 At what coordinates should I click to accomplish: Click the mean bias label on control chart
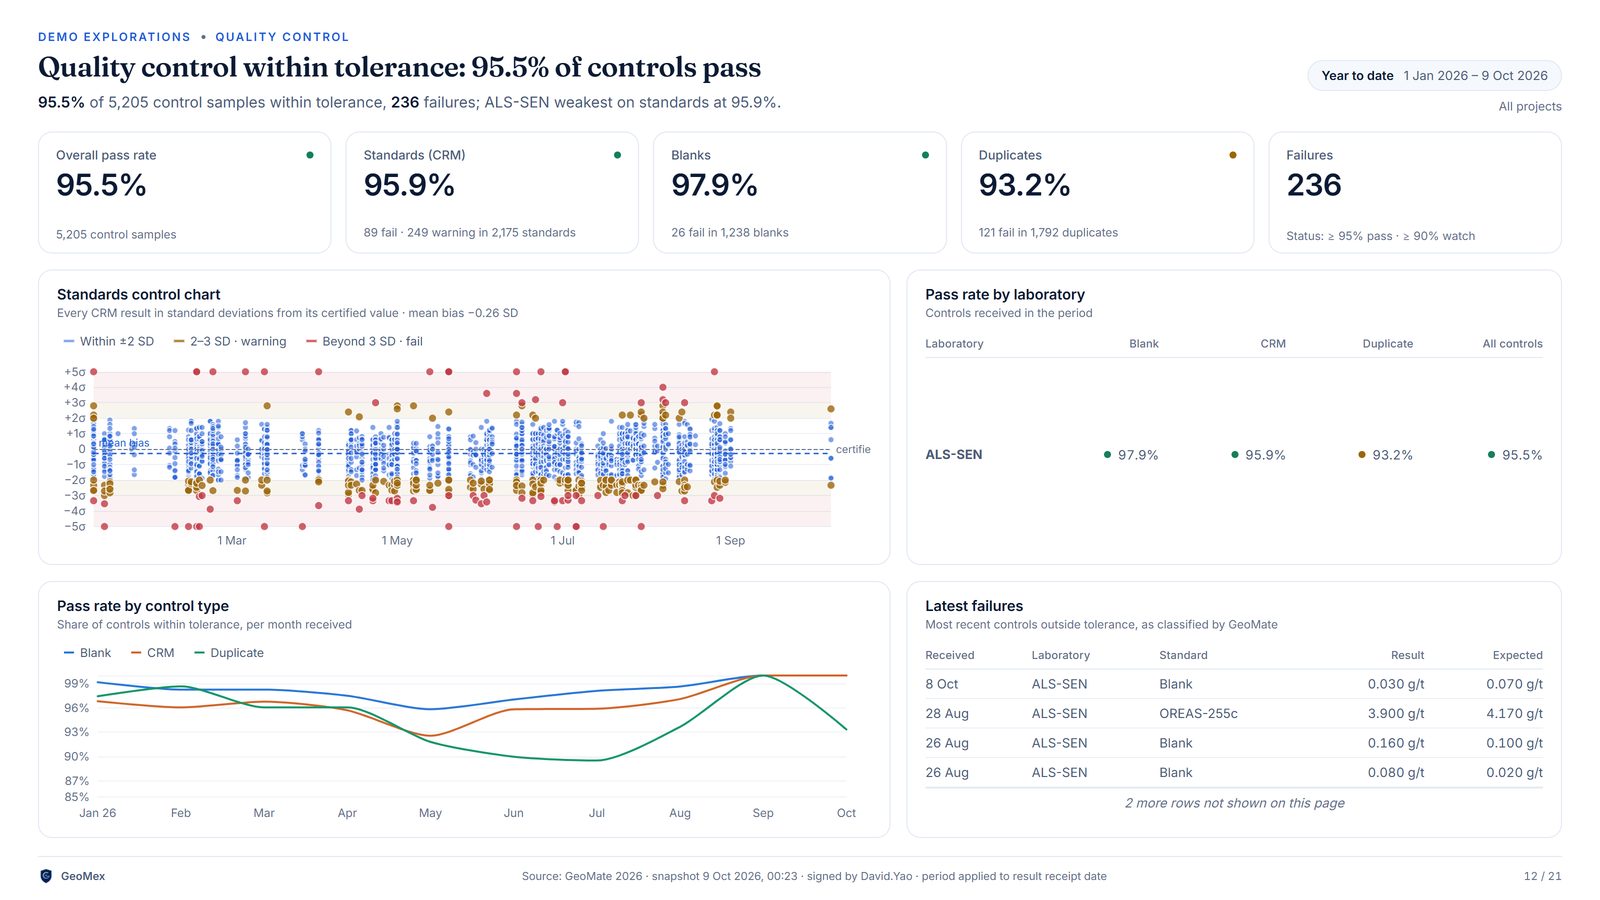124,443
